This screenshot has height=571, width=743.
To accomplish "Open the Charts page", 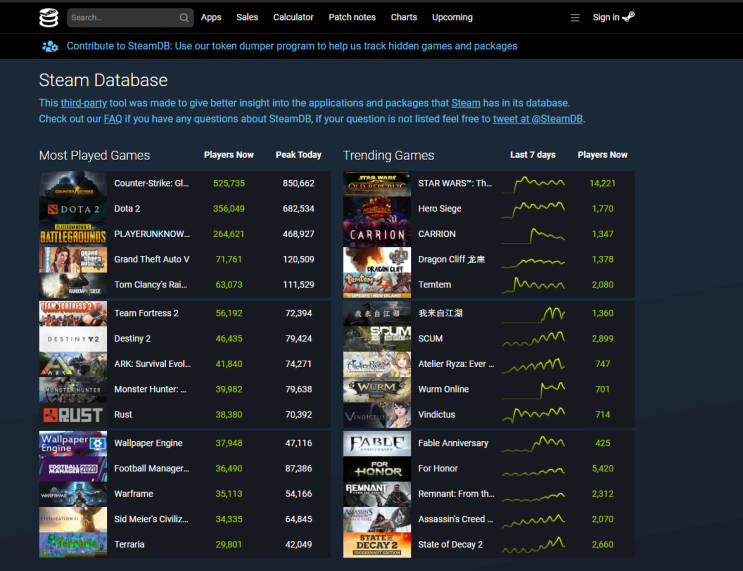I will (x=404, y=18).
